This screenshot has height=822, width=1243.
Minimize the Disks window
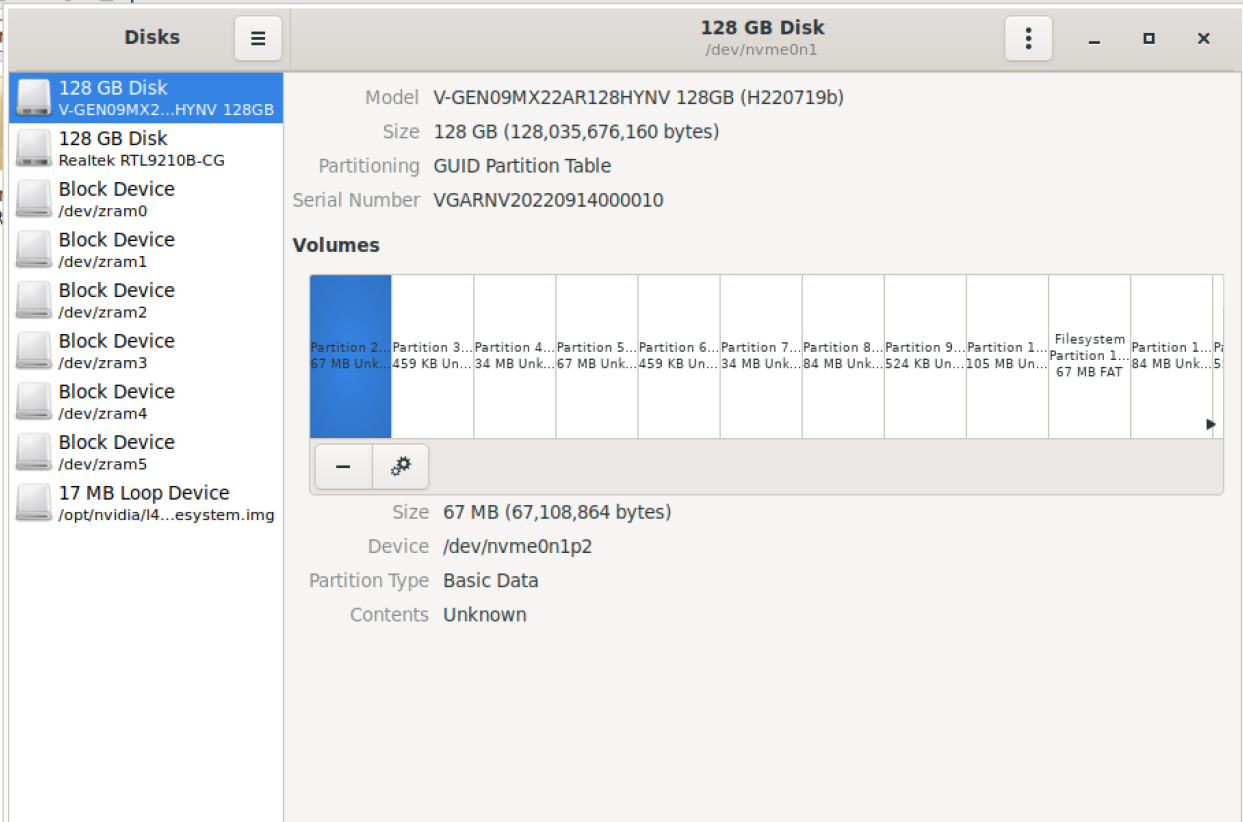[1094, 39]
